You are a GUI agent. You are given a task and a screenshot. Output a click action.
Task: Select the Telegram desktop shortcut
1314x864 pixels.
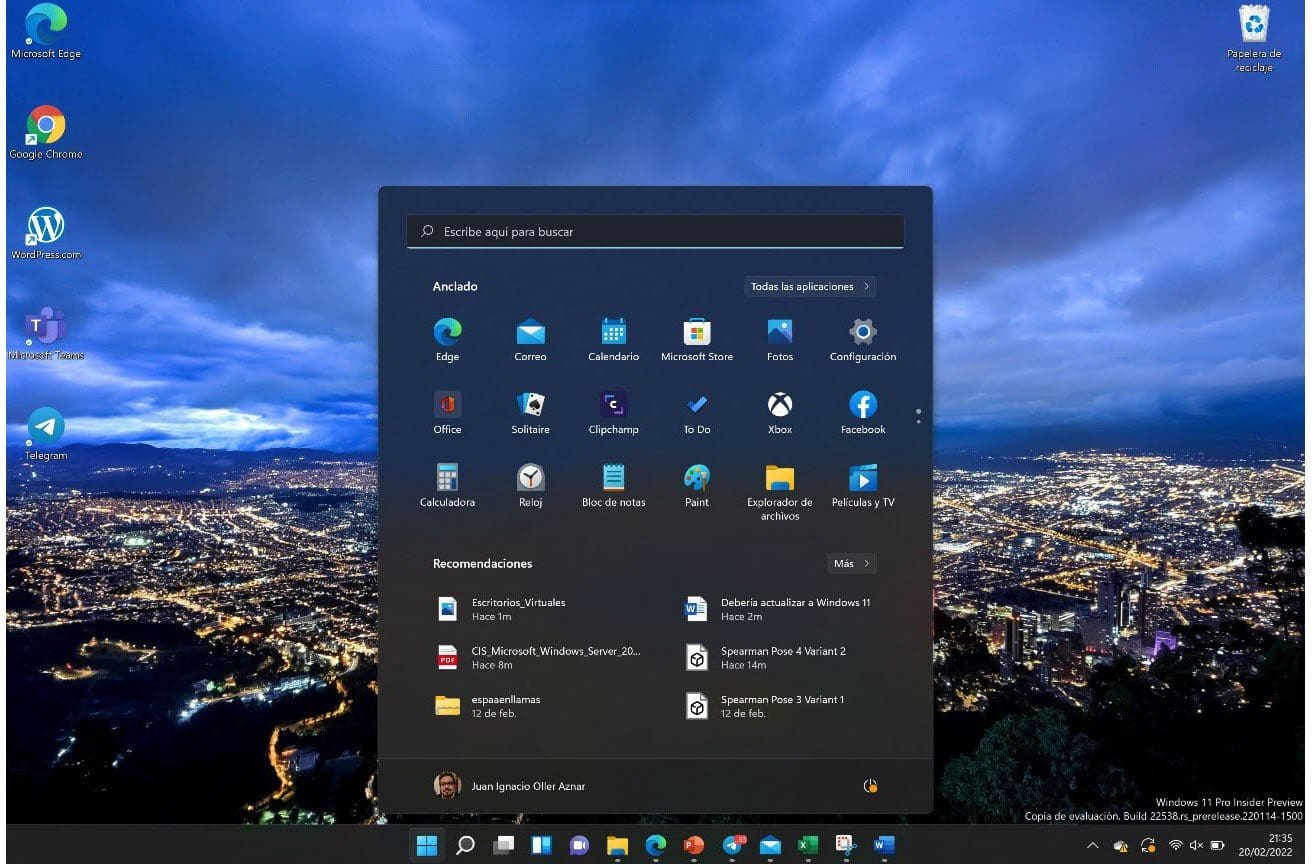46,434
